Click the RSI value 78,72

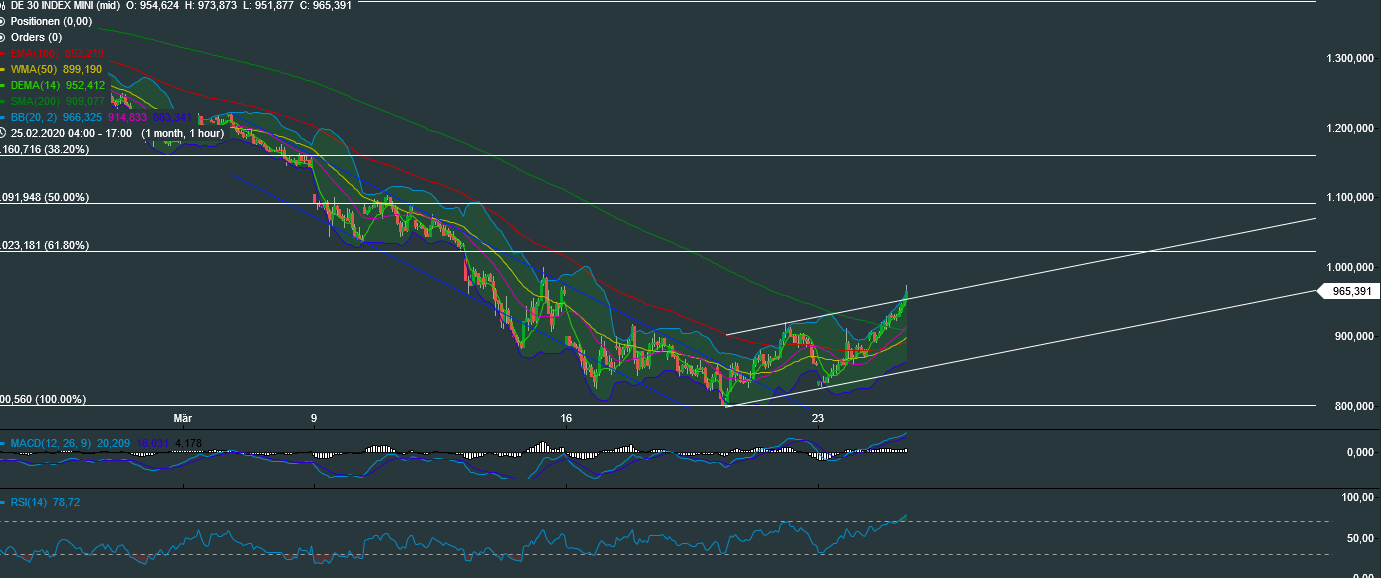coord(67,503)
